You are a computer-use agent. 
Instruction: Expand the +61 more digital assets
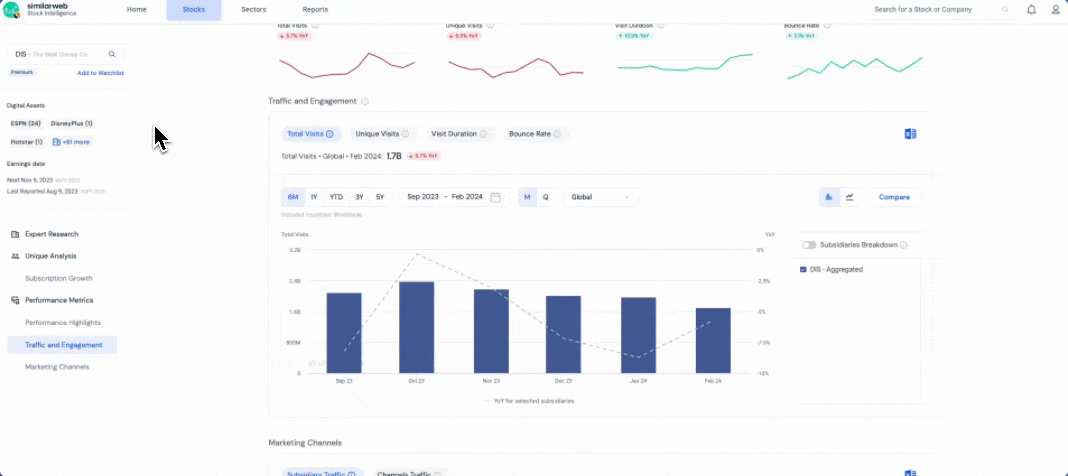pyautogui.click(x=71, y=142)
